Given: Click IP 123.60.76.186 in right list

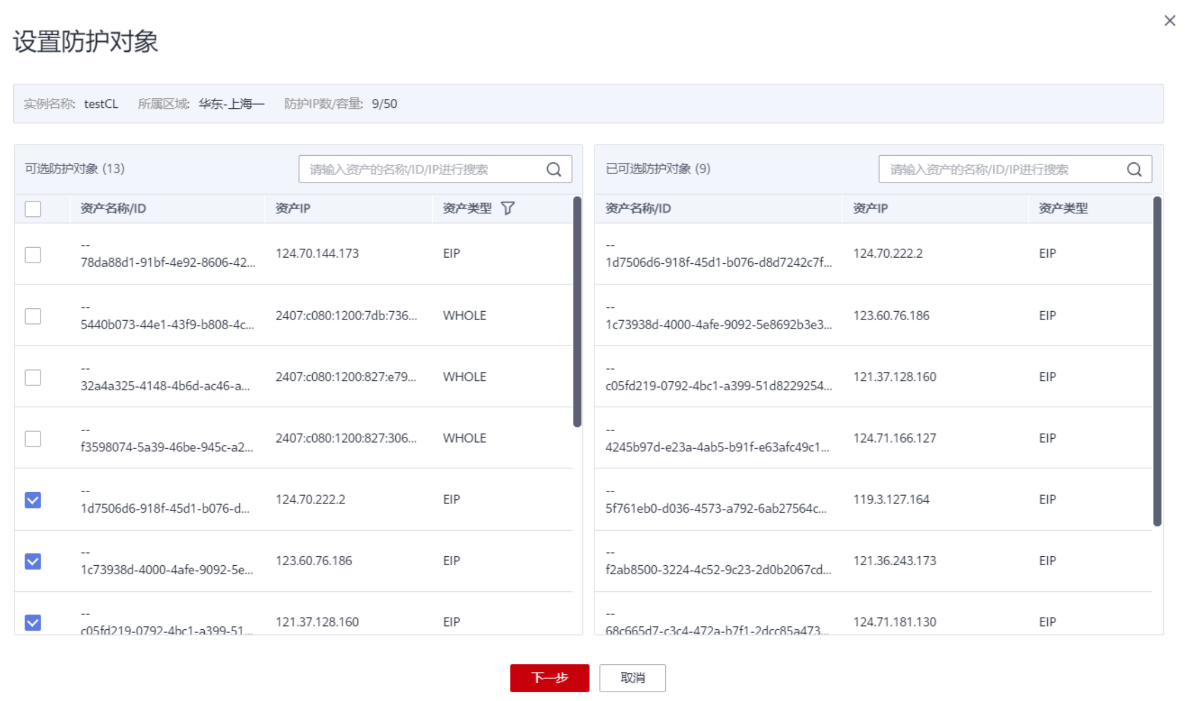Looking at the screenshot, I should pyautogui.click(x=891, y=315).
